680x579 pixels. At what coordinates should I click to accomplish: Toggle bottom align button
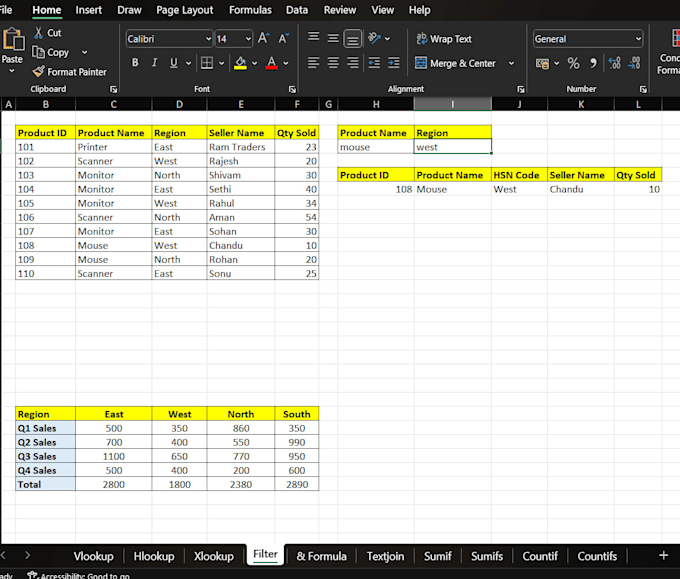(353, 39)
